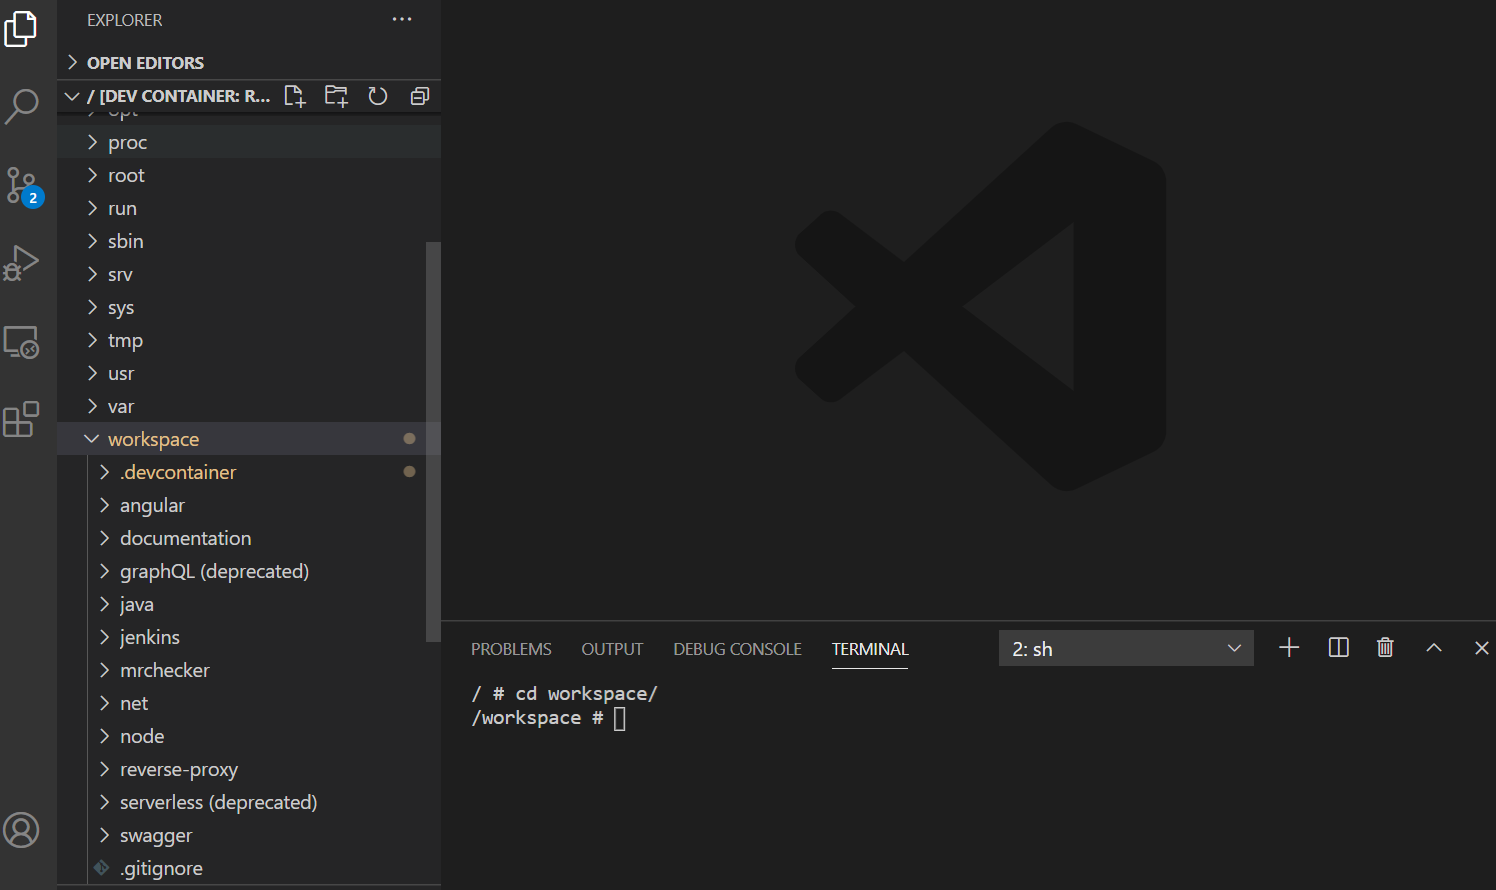Open the Explorer Views and More Actions menu
The width and height of the screenshot is (1496, 890).
point(402,19)
